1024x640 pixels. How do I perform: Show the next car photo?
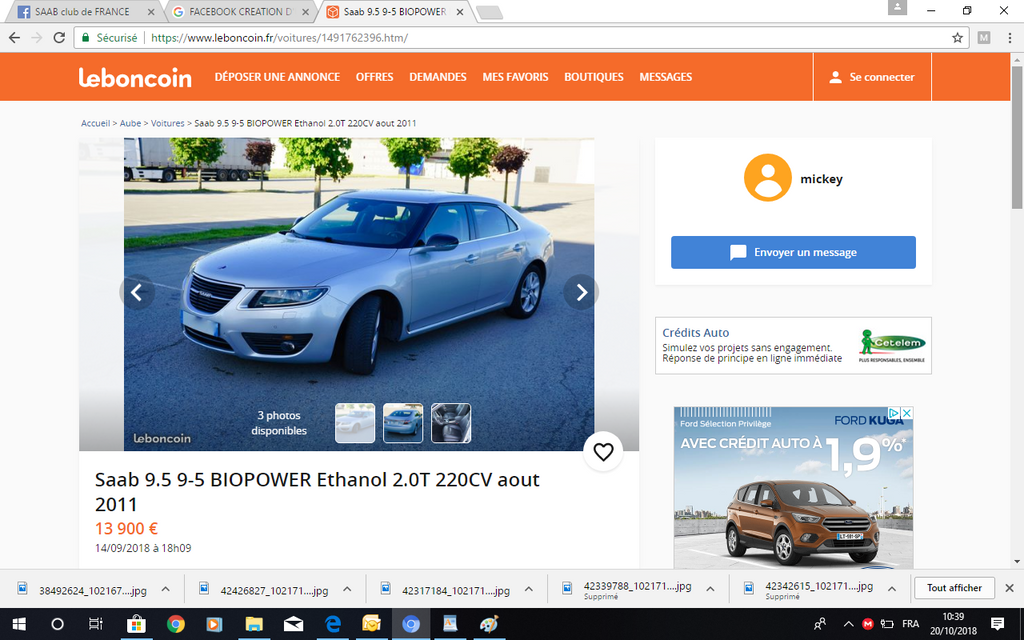581,292
